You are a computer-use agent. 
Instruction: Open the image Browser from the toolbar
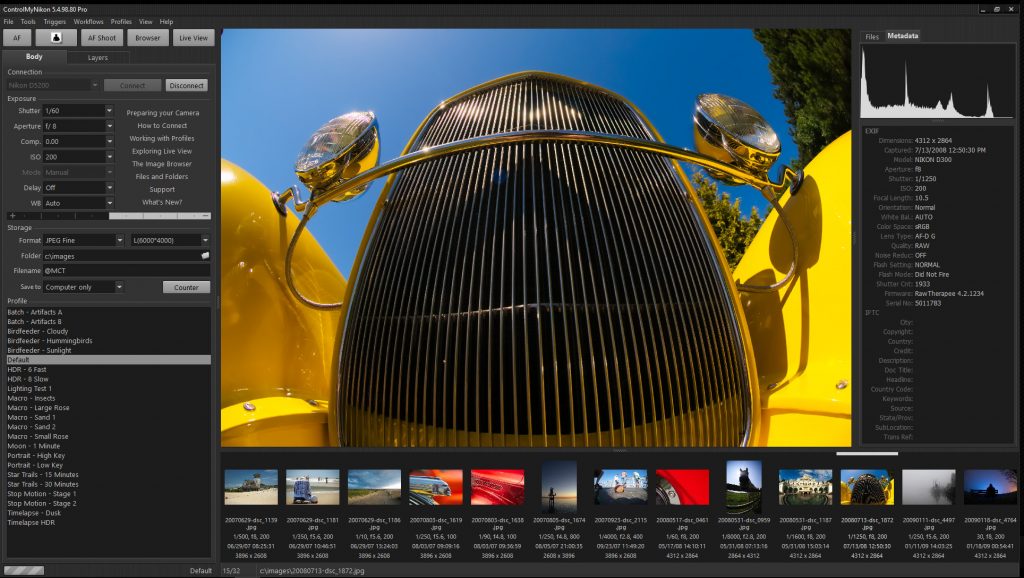click(x=147, y=37)
